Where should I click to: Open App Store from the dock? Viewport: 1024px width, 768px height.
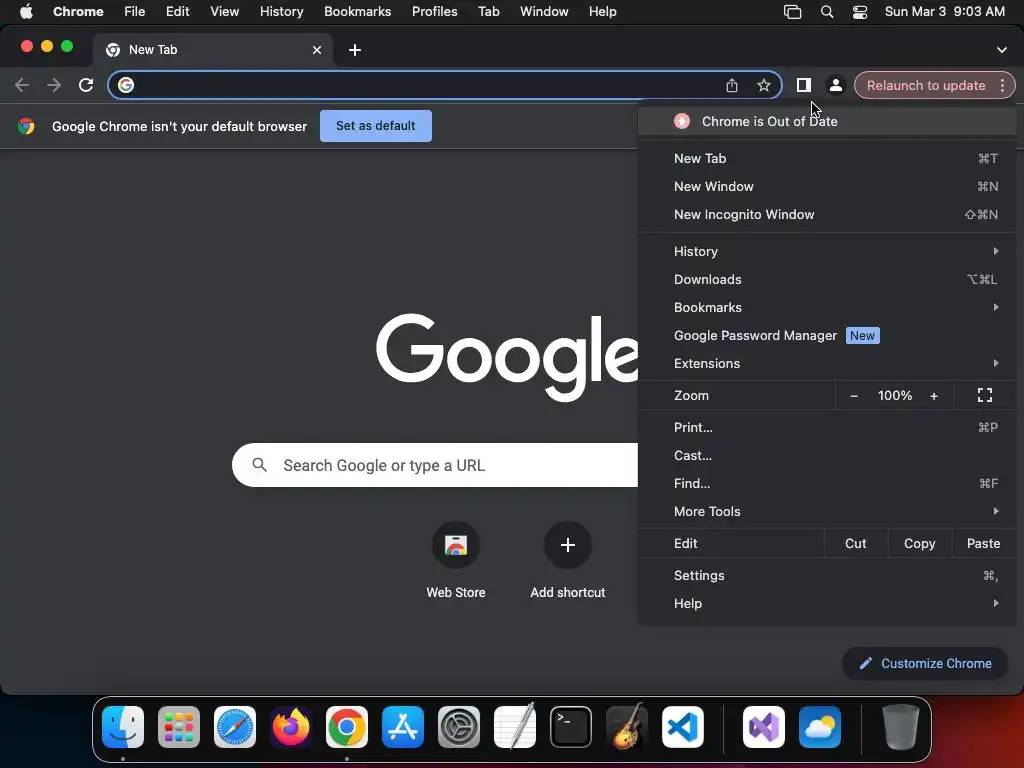click(x=403, y=727)
